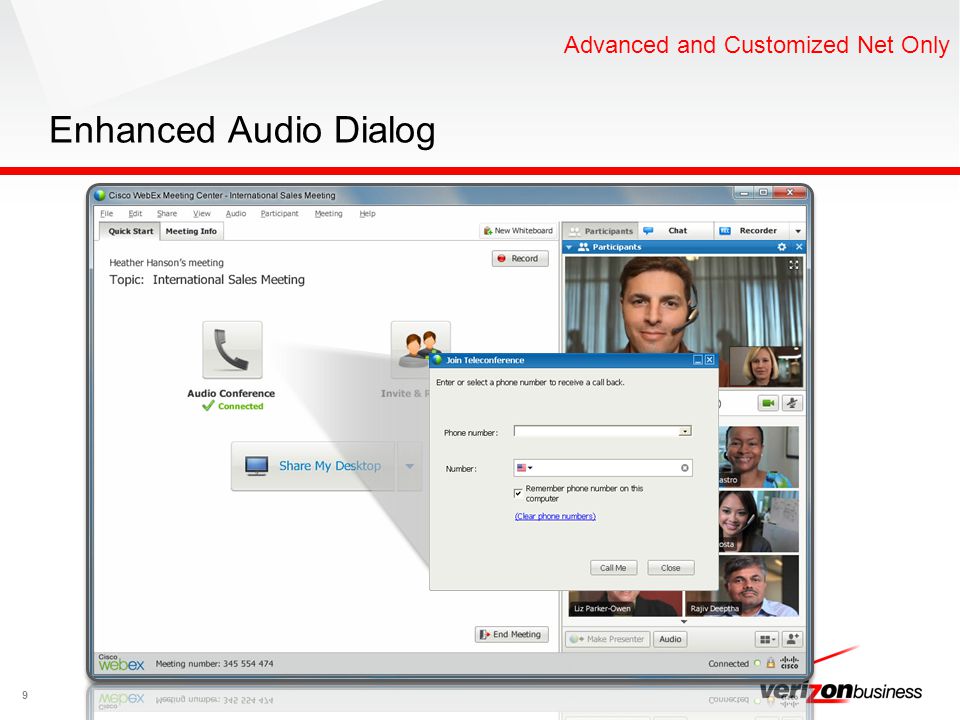
Task: Open the country flag selector dropdown
Action: click(x=525, y=468)
